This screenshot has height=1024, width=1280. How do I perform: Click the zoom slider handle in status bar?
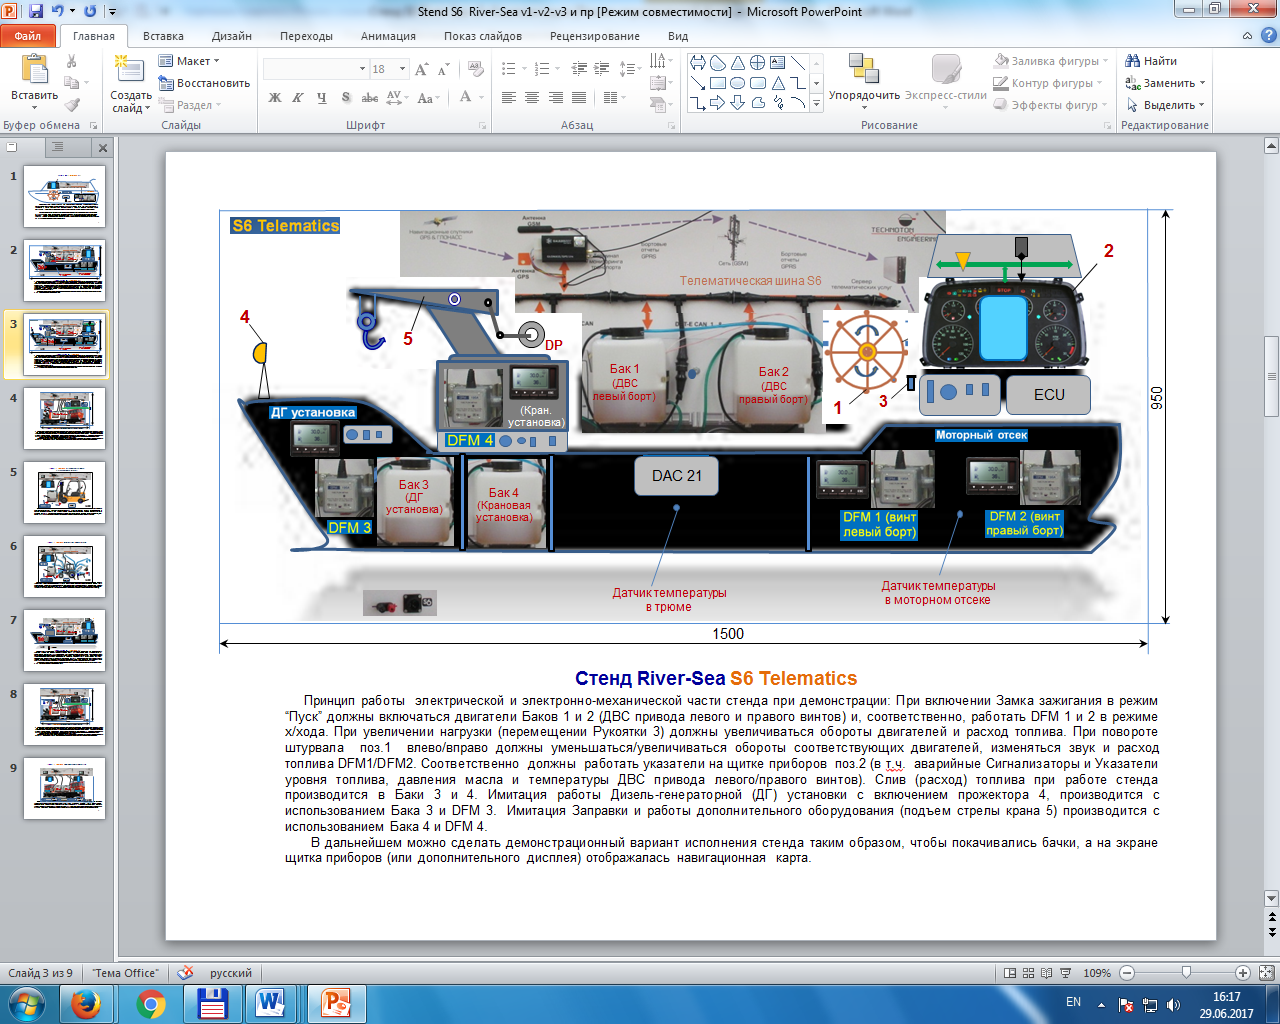pyautogui.click(x=1186, y=973)
